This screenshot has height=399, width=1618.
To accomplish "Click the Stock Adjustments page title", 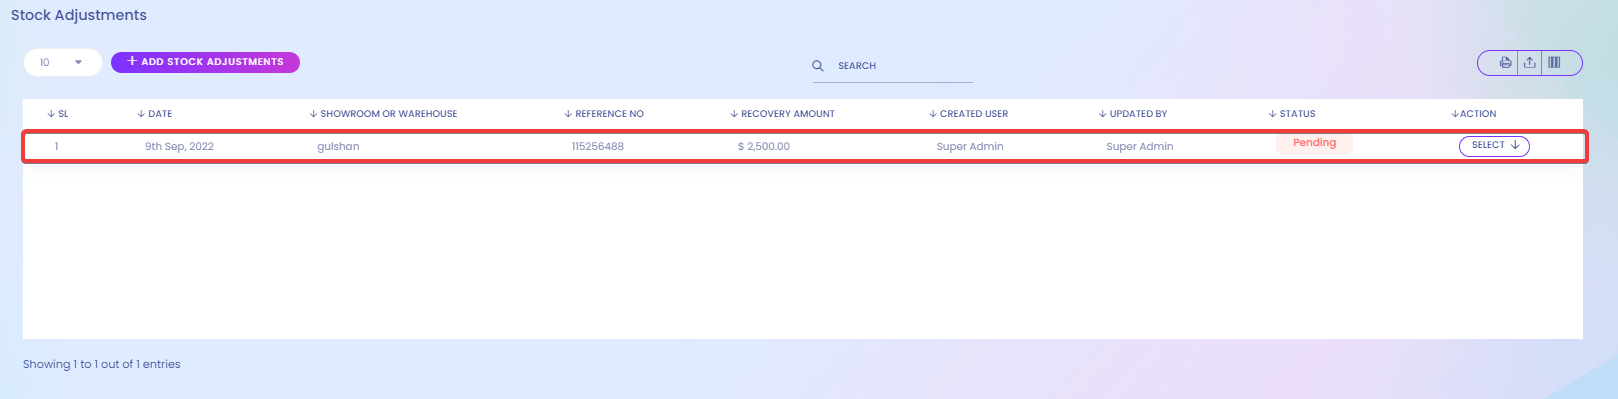I will click(x=79, y=15).
